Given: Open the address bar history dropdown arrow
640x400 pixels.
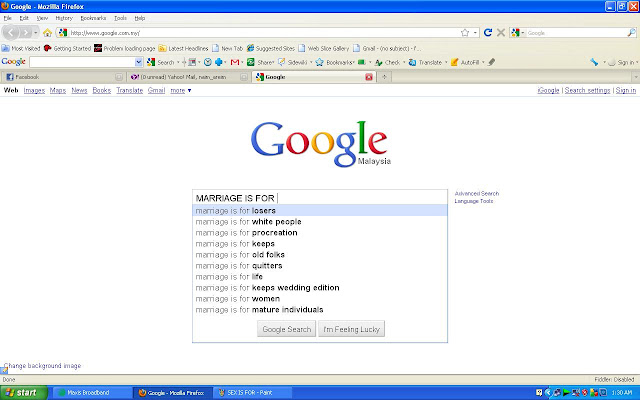Looking at the screenshot, I should [475, 33].
